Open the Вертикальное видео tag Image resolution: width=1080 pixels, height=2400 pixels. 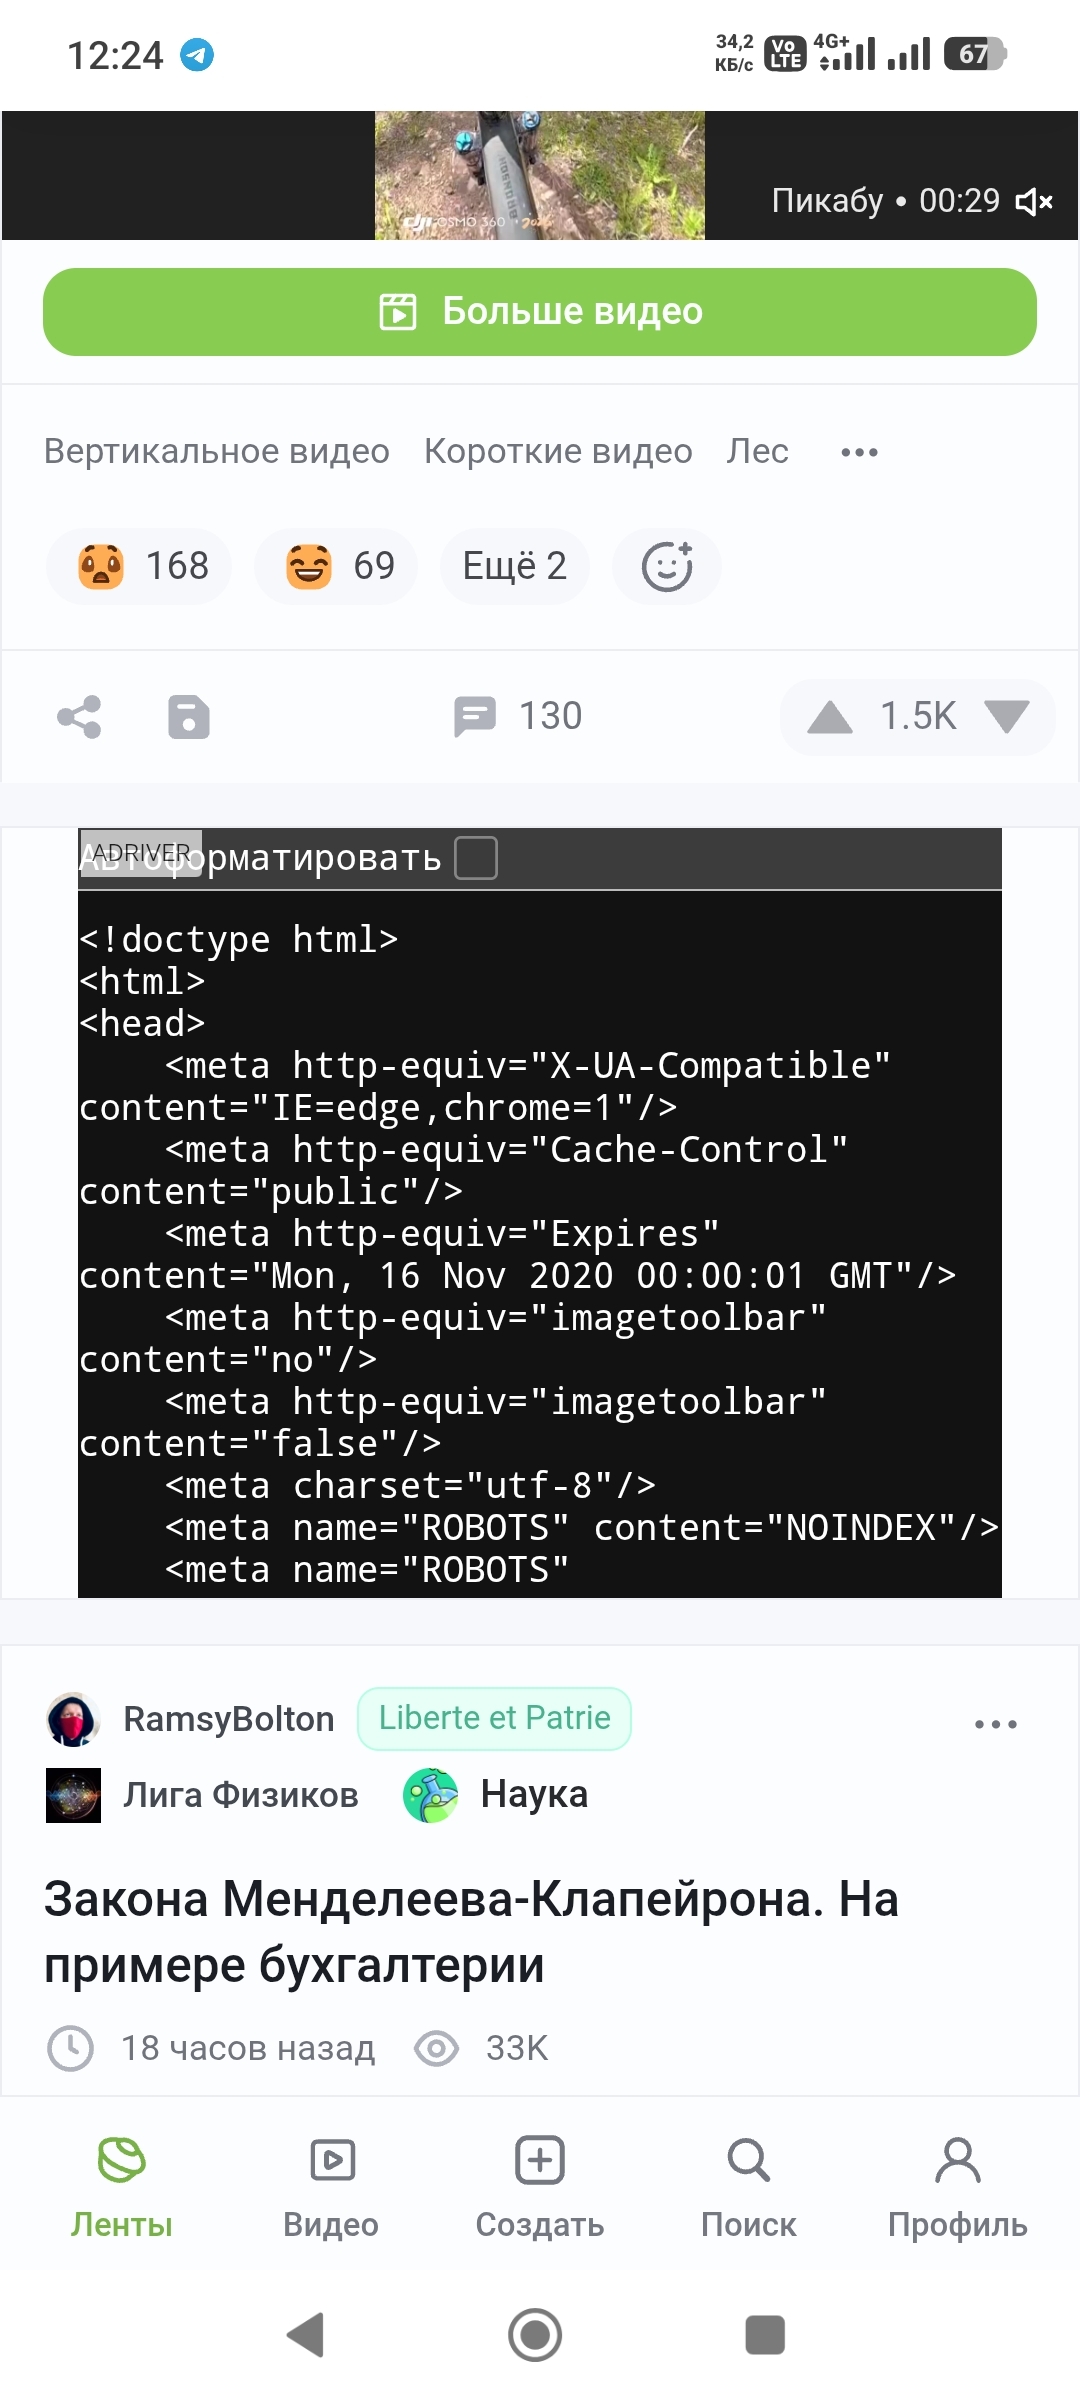(x=217, y=451)
